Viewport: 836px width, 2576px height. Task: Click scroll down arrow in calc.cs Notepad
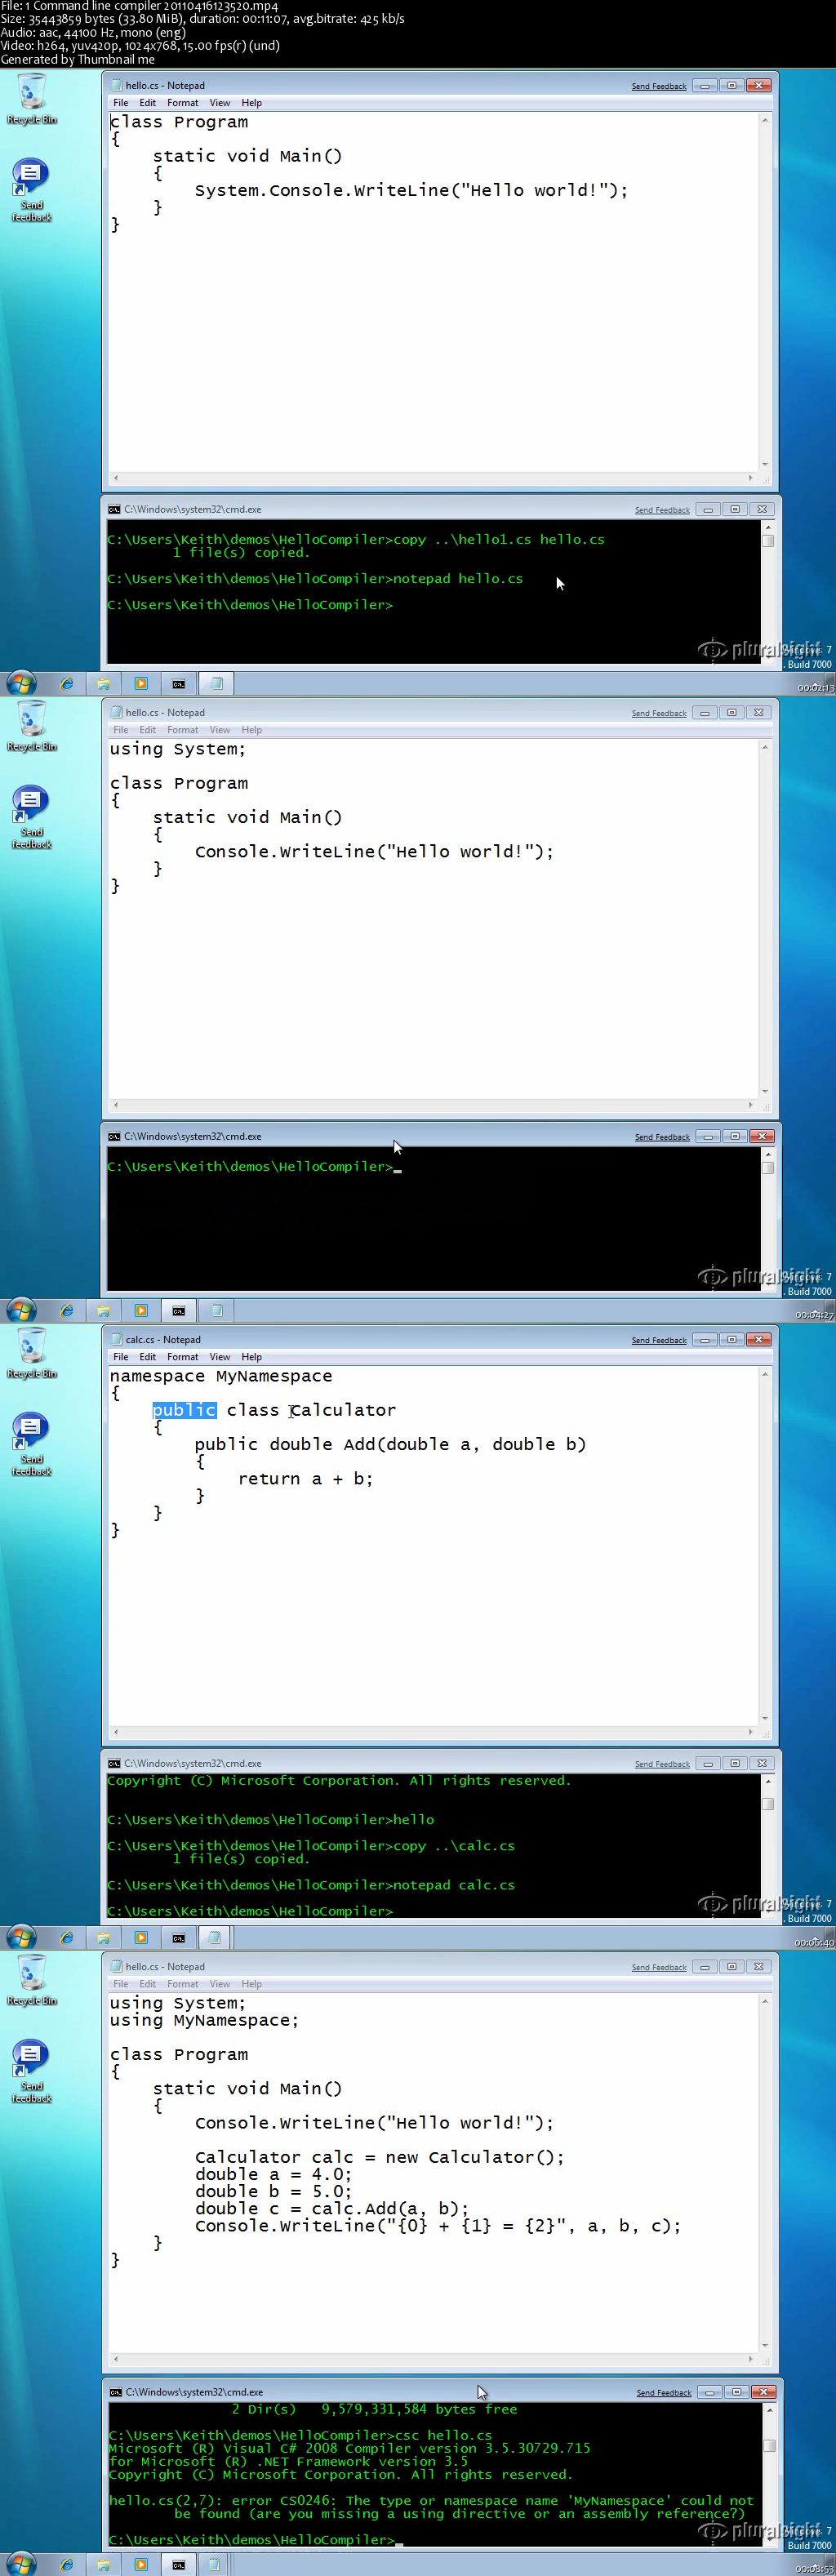[x=765, y=1718]
